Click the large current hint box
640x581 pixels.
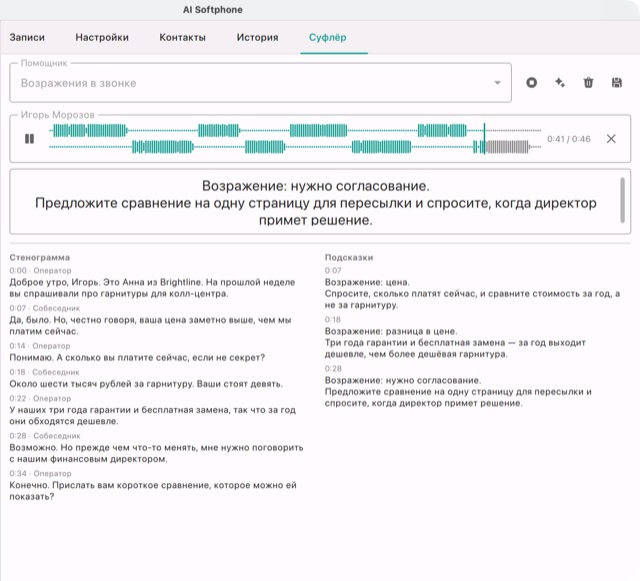[x=320, y=202]
